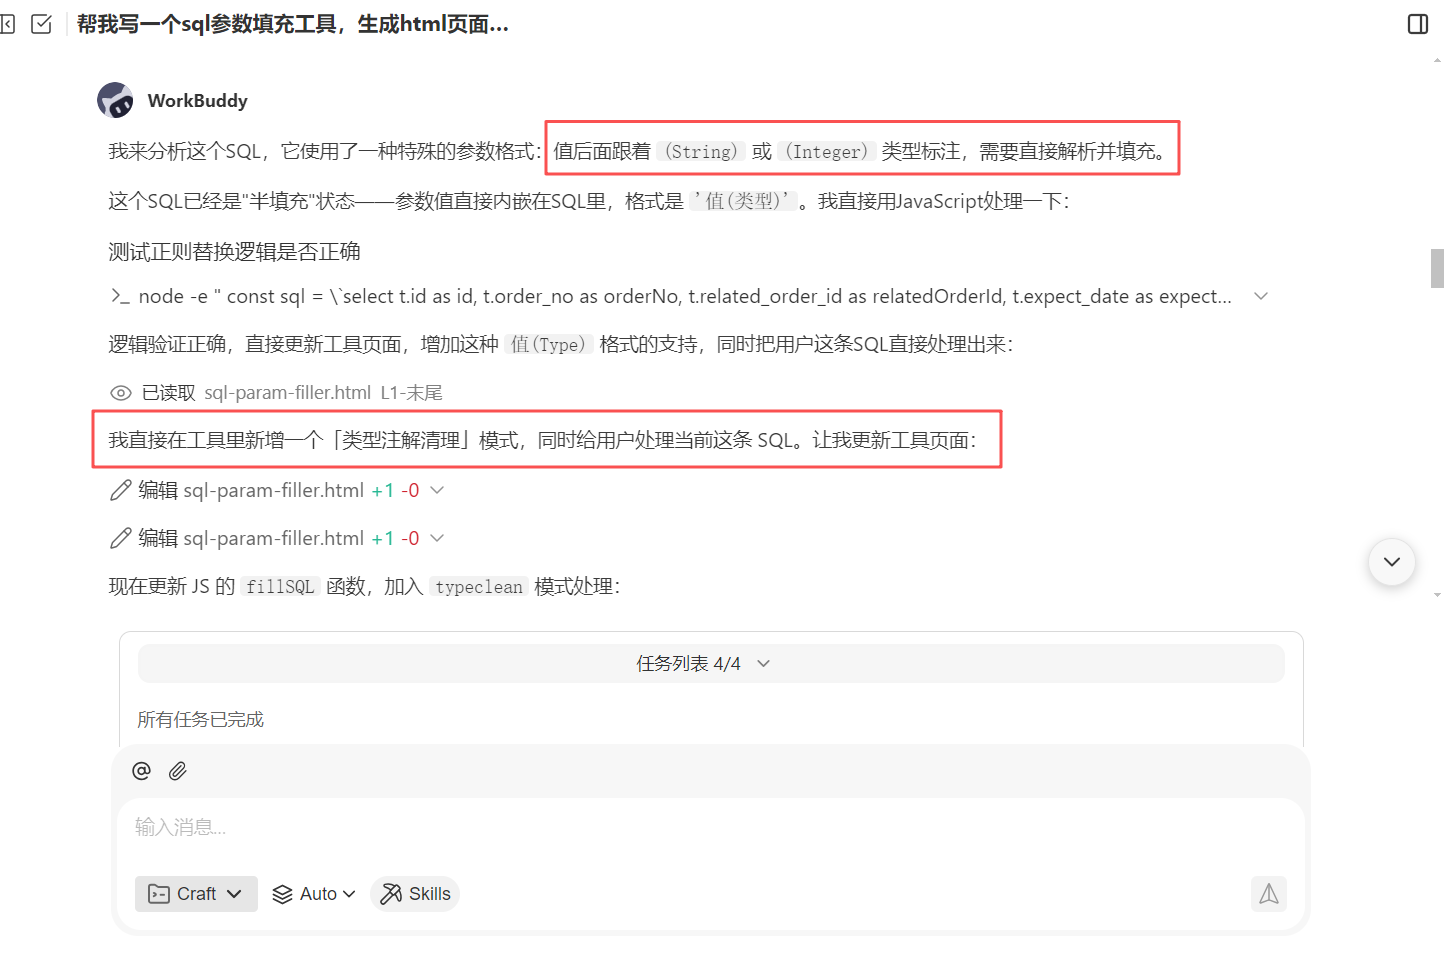Screen dimensions: 1446x957
Task: Click the 测试正则替换逻辑是否正确 text line
Action: tap(234, 252)
